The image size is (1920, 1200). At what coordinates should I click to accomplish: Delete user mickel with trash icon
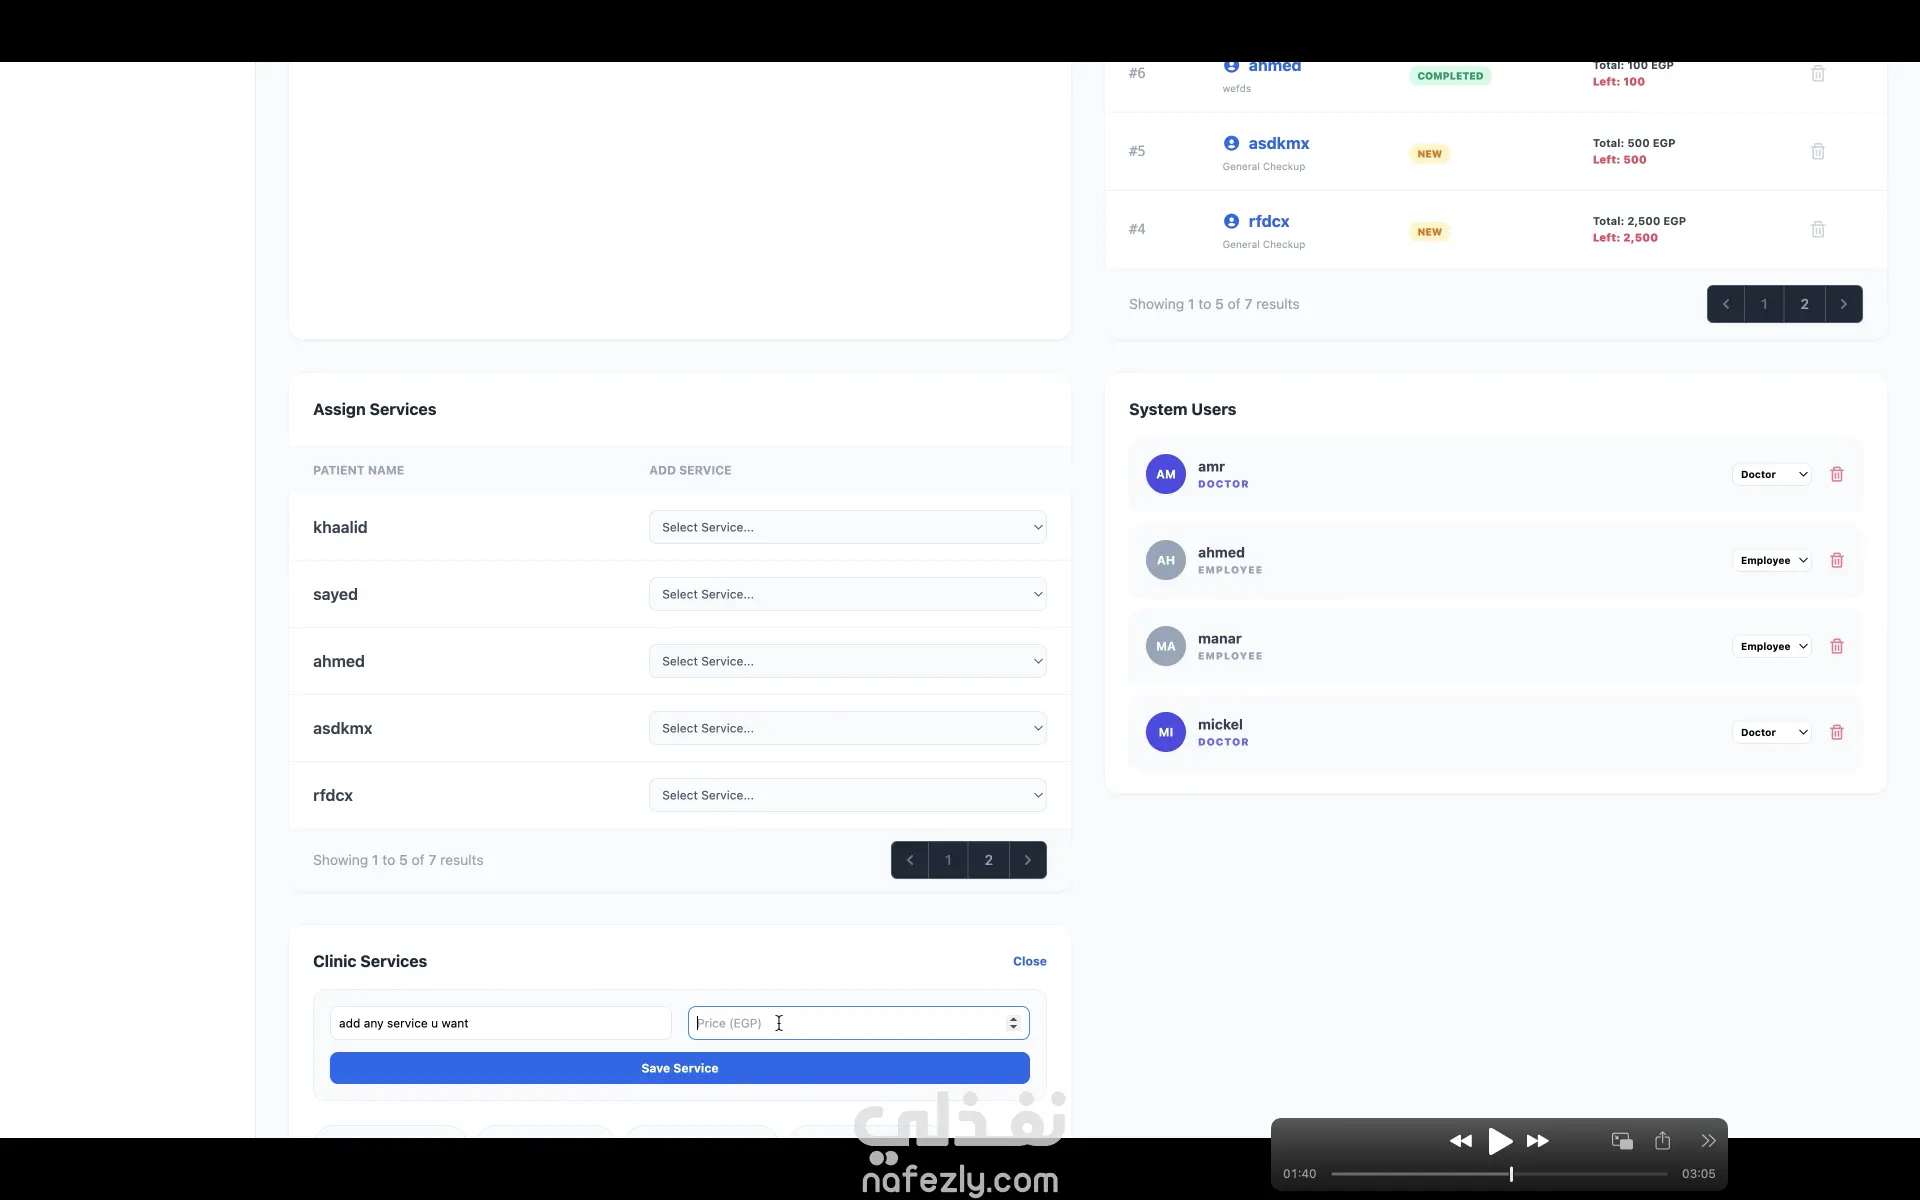click(x=1837, y=732)
